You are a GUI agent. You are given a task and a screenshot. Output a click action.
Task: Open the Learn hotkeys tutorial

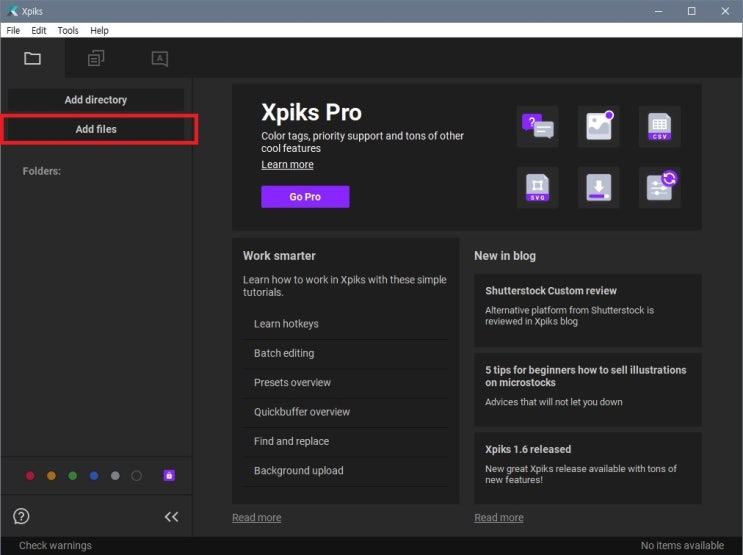(345, 324)
